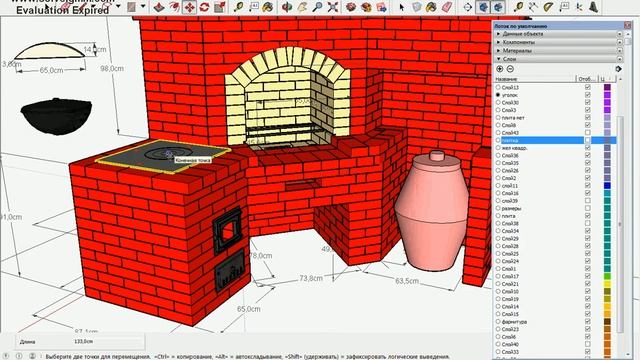Collapse the Слои section
This screenshot has height=360, width=640.
click(x=498, y=59)
